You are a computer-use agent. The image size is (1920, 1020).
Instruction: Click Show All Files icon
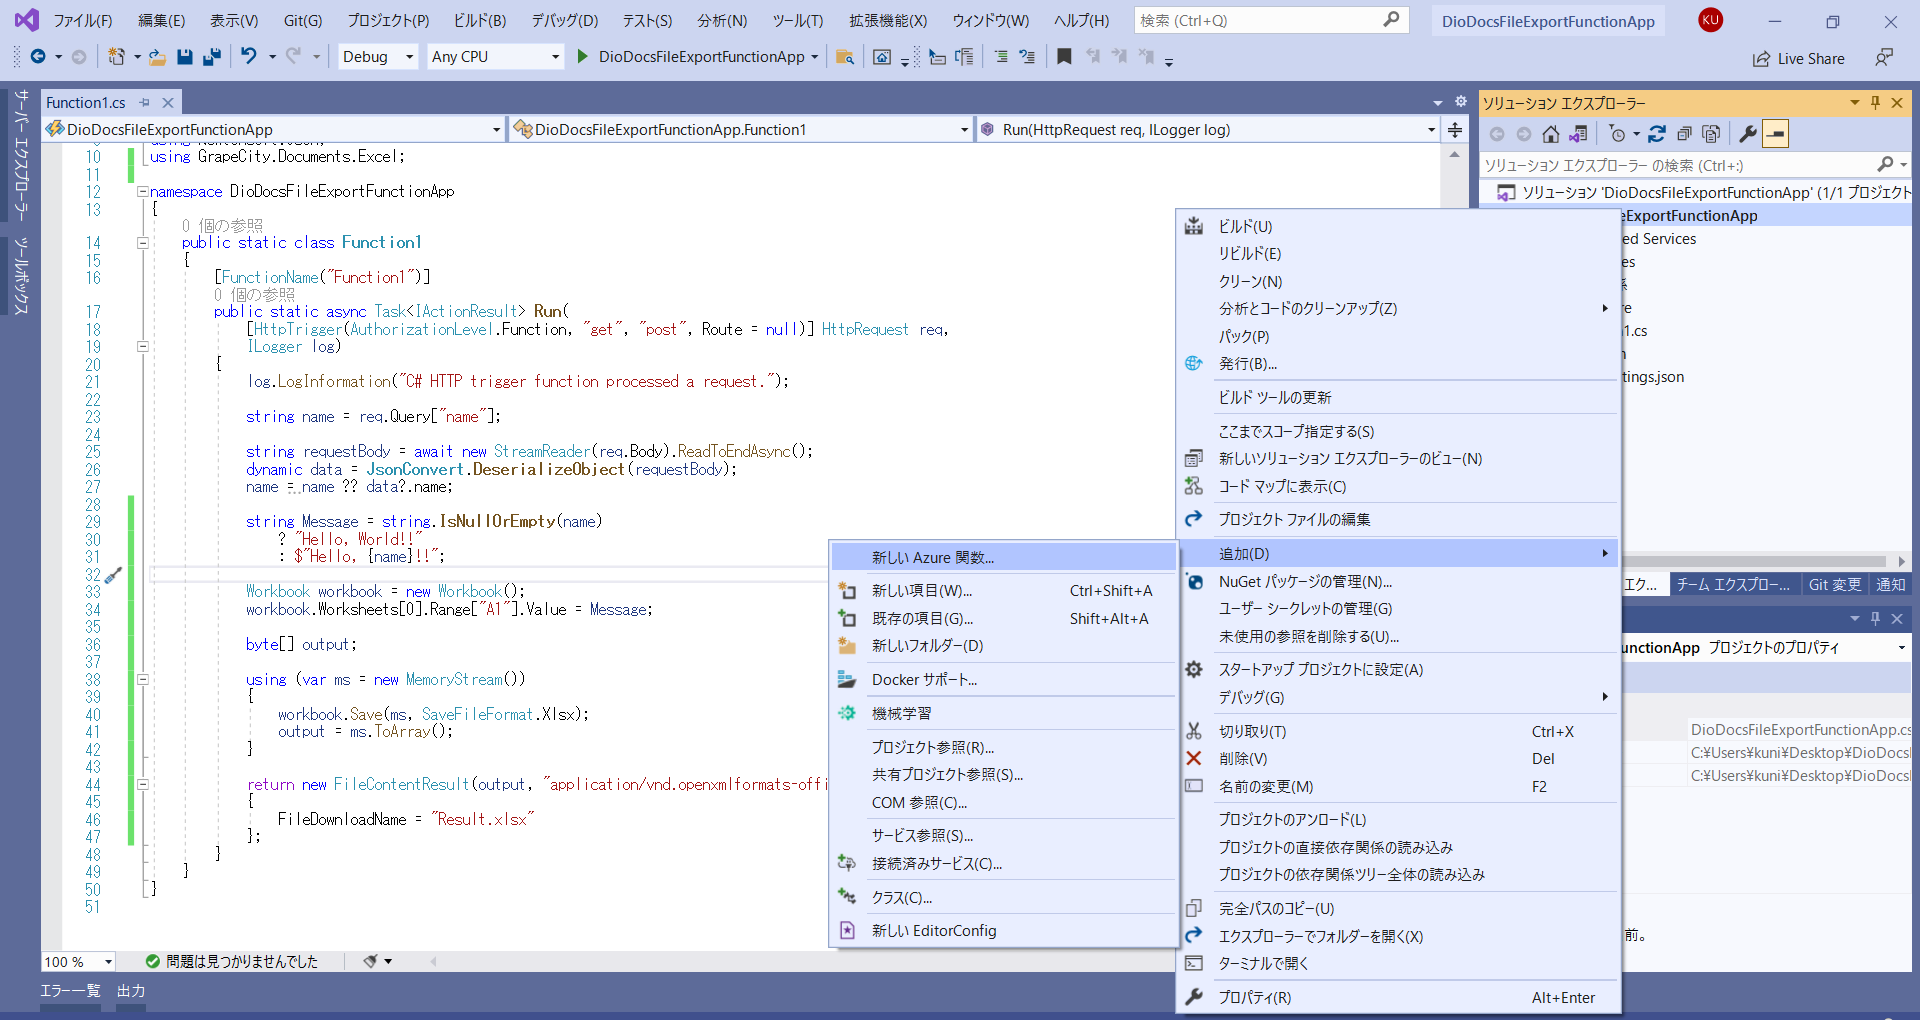pyautogui.click(x=1711, y=134)
